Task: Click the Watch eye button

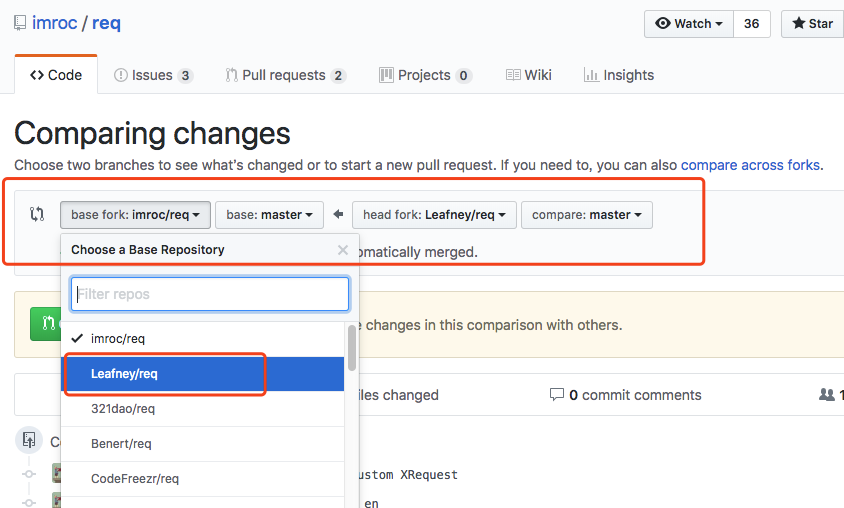Action: pos(689,23)
